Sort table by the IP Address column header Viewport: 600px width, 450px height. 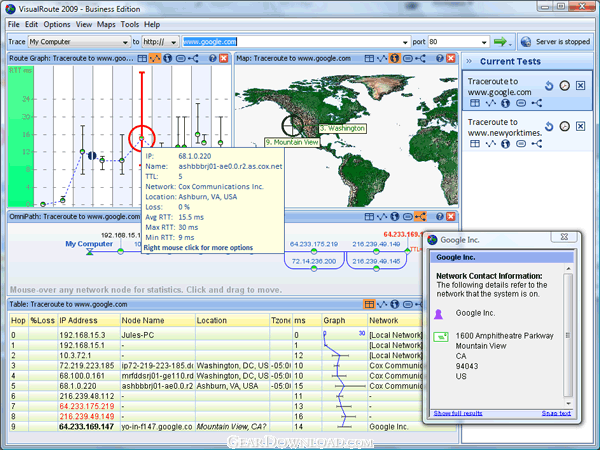[x=88, y=321]
